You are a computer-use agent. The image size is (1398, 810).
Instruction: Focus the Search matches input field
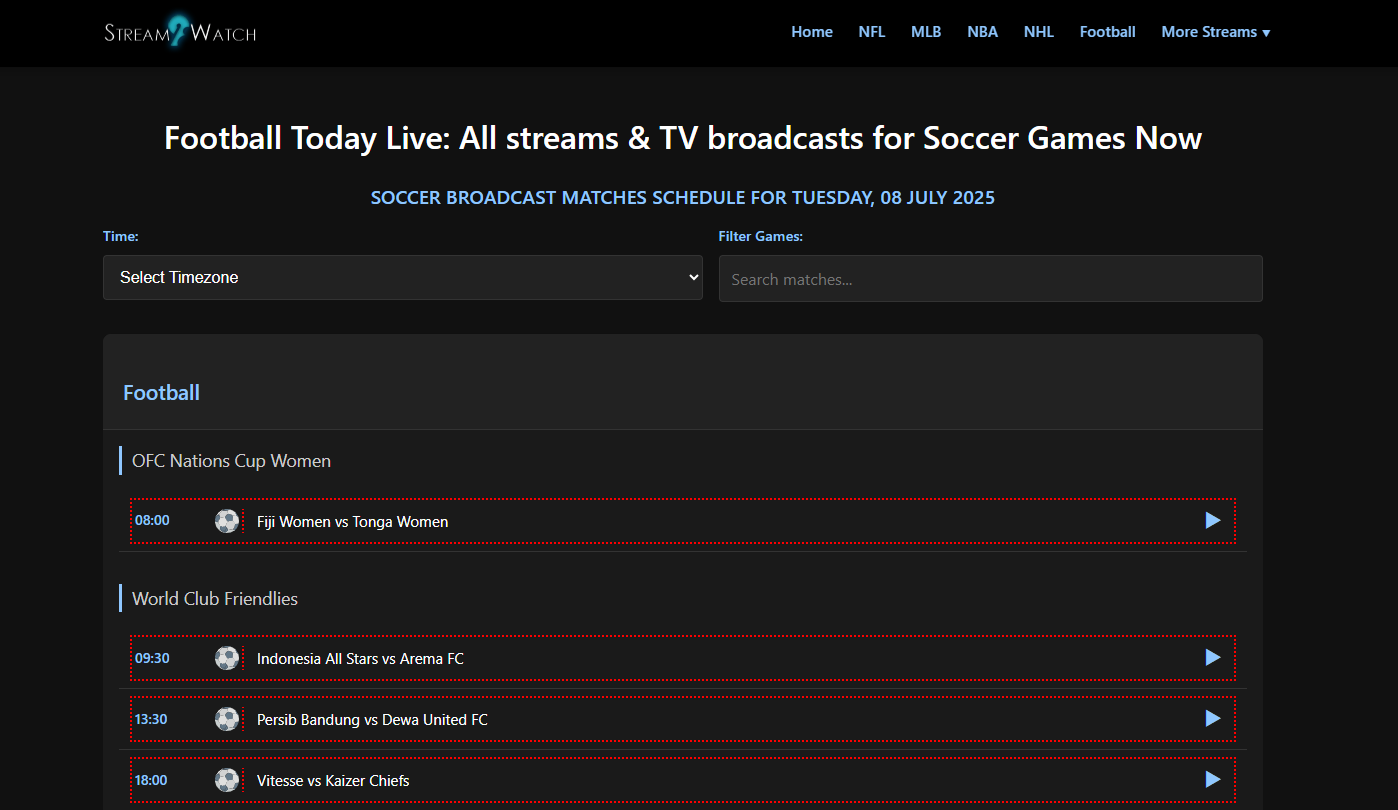pos(991,278)
